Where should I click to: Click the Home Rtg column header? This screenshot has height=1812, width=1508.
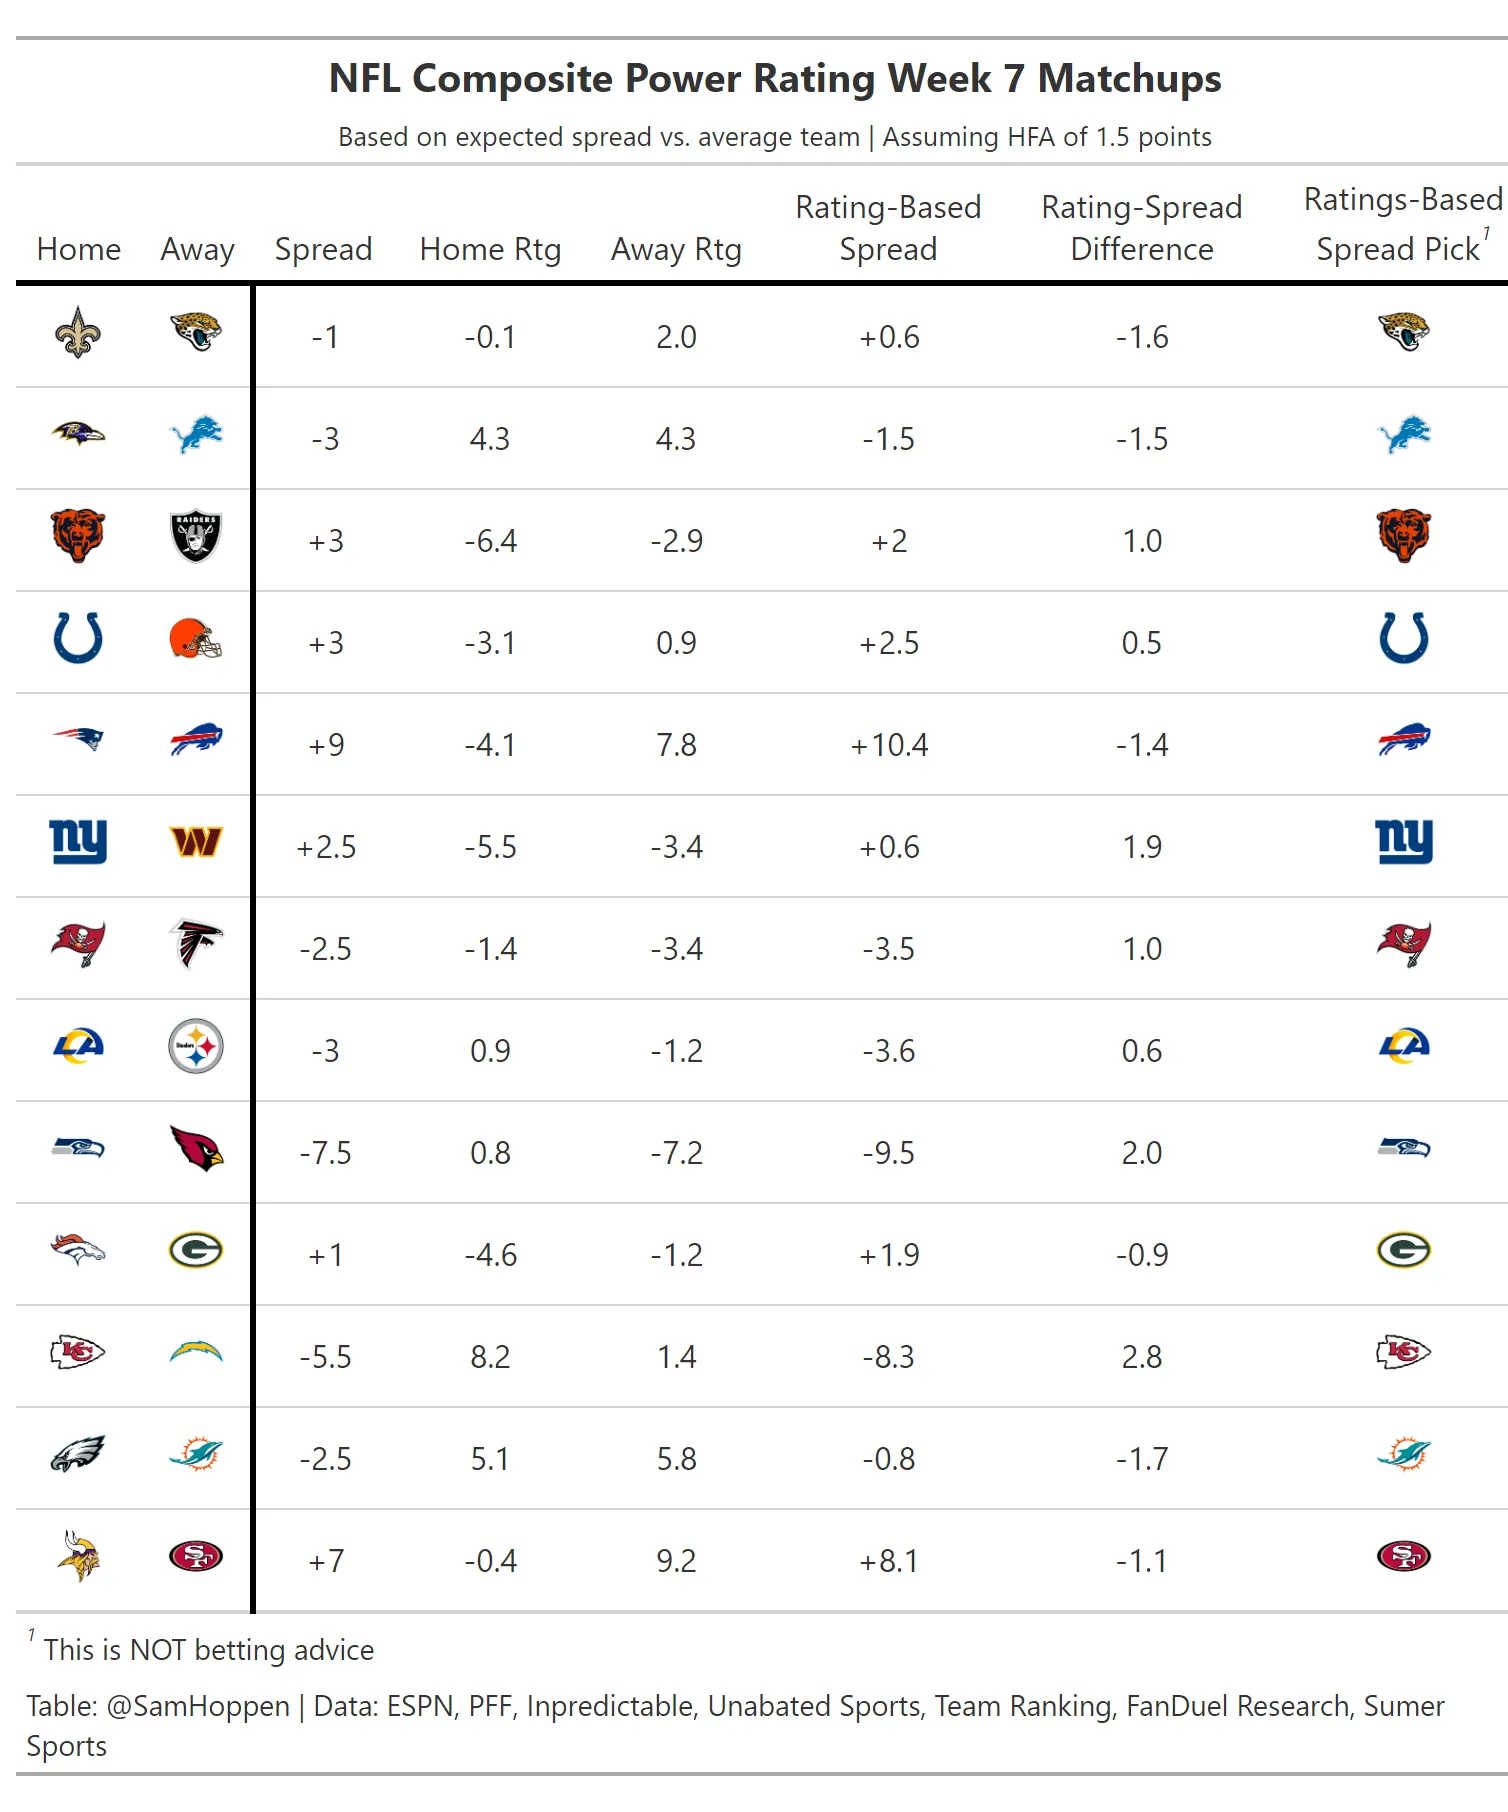tap(490, 249)
